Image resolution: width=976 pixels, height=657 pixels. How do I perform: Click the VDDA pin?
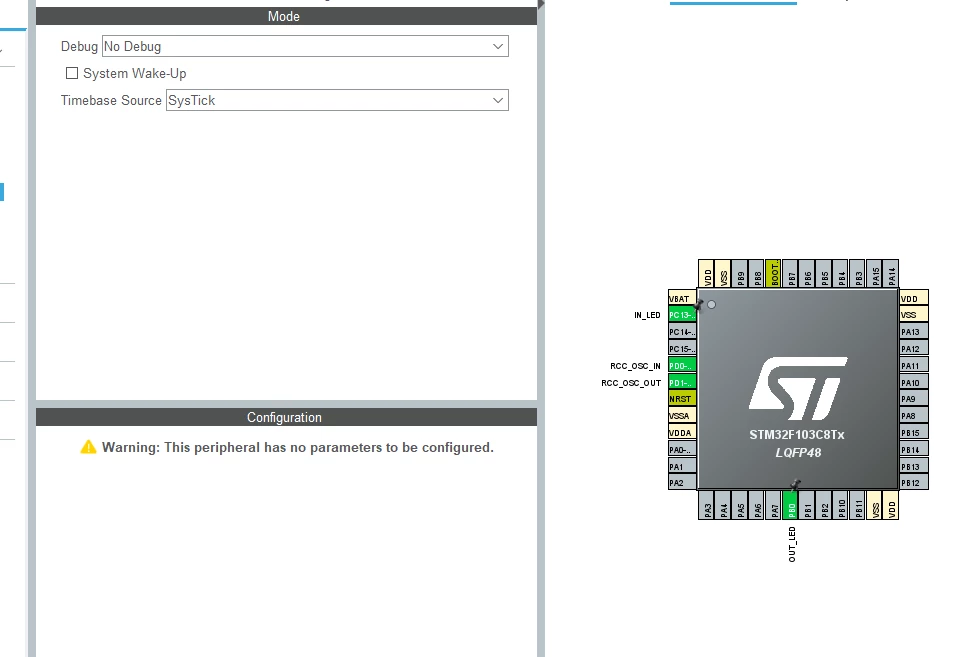tap(682, 432)
